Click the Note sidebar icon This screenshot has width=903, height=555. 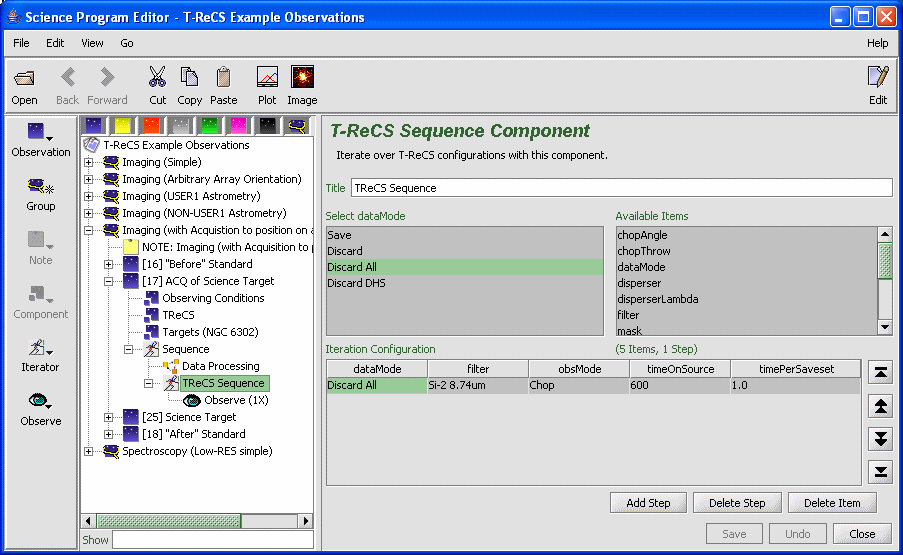pyautogui.click(x=40, y=240)
